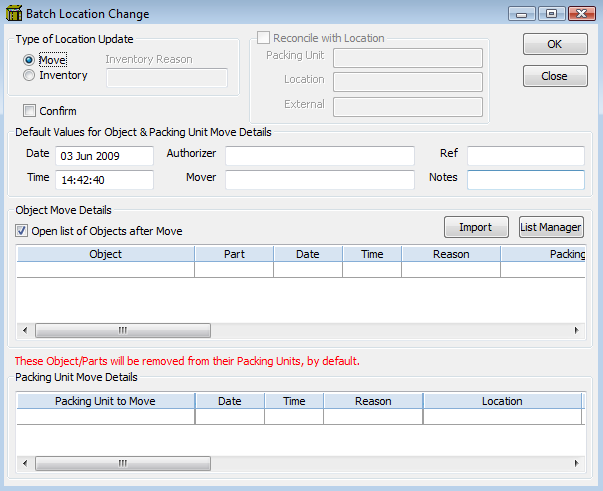
Task: Click the empty Part cell in first row
Action: (x=234, y=270)
